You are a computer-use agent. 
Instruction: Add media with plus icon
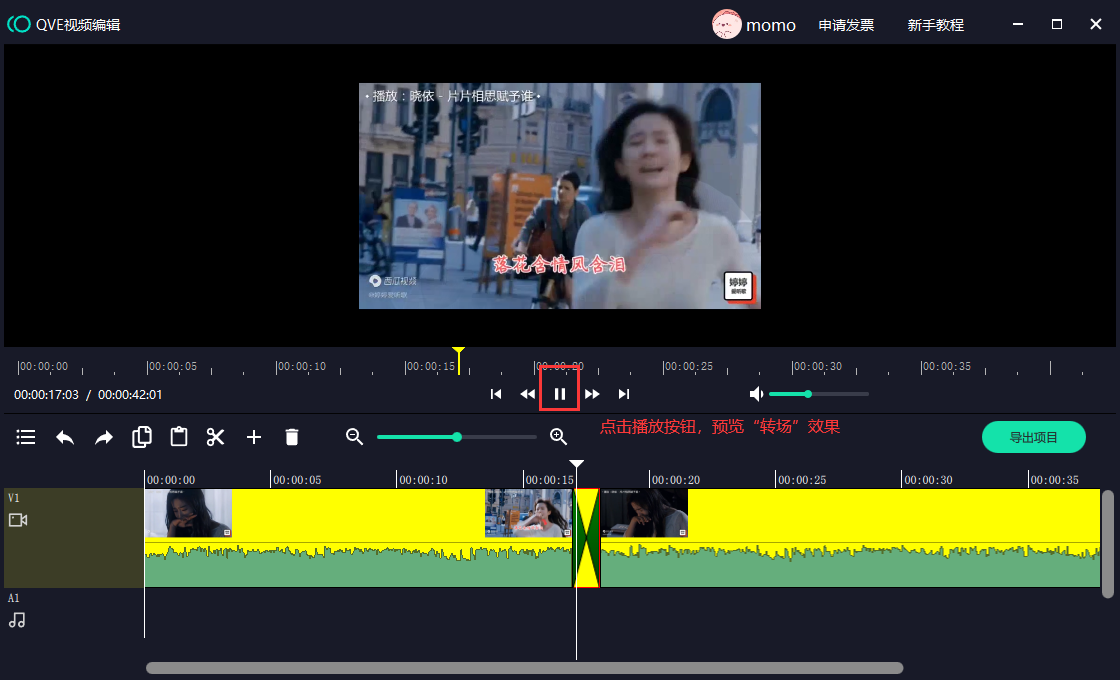click(x=254, y=437)
